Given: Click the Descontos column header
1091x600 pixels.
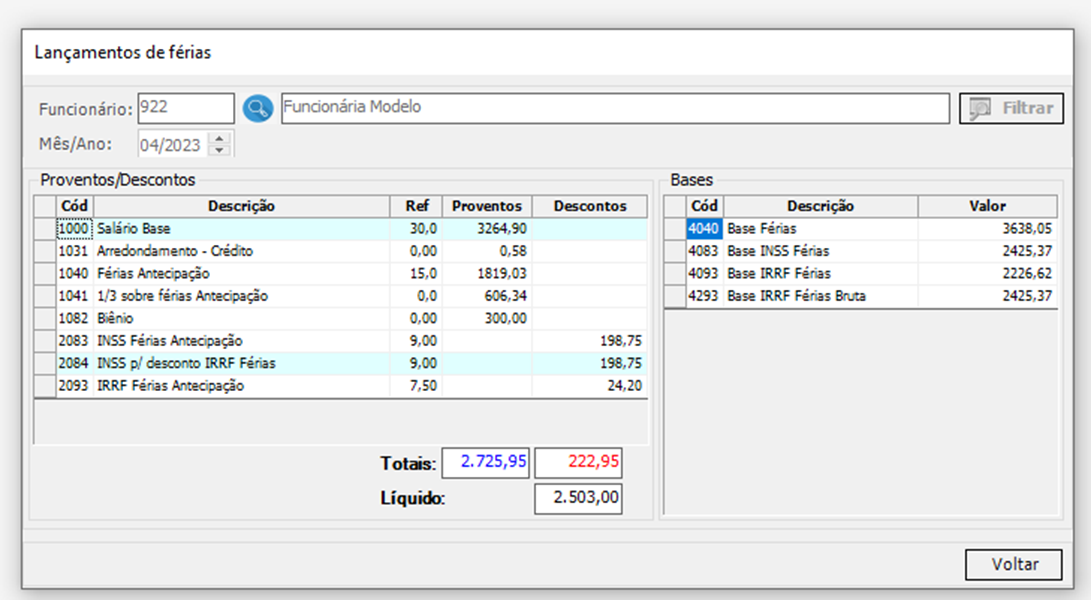Looking at the screenshot, I should click(589, 206).
